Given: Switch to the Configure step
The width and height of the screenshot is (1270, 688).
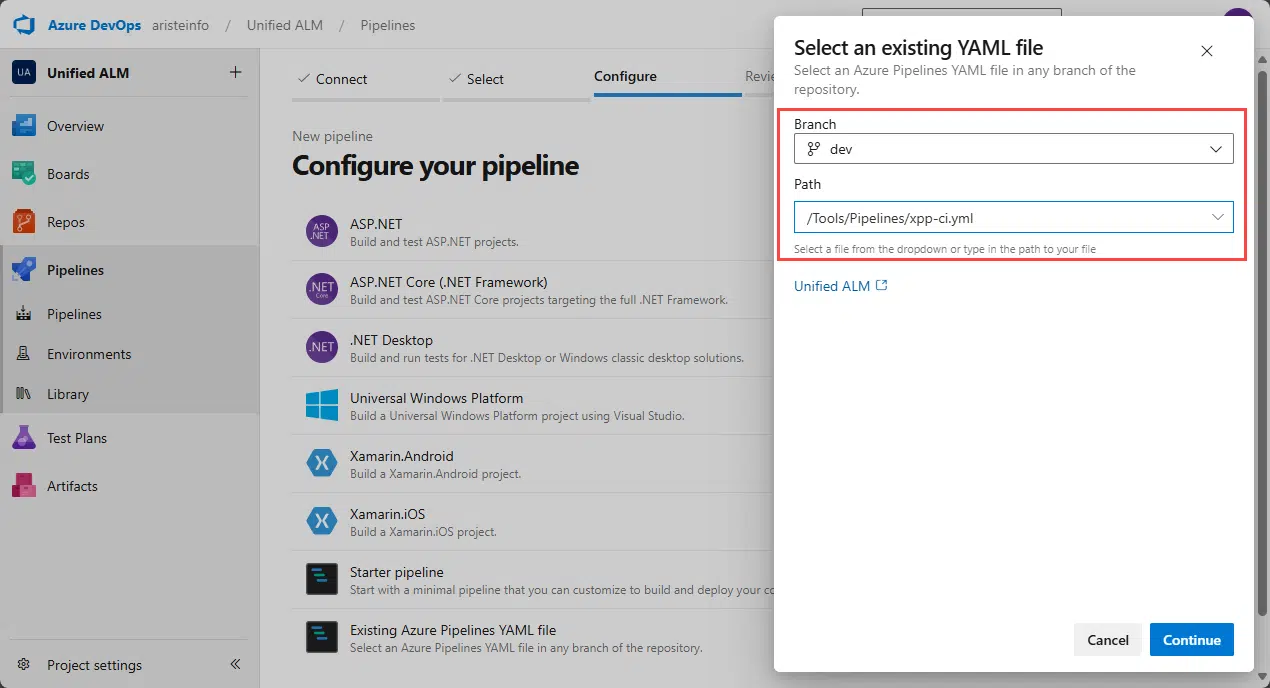Looking at the screenshot, I should [625, 76].
